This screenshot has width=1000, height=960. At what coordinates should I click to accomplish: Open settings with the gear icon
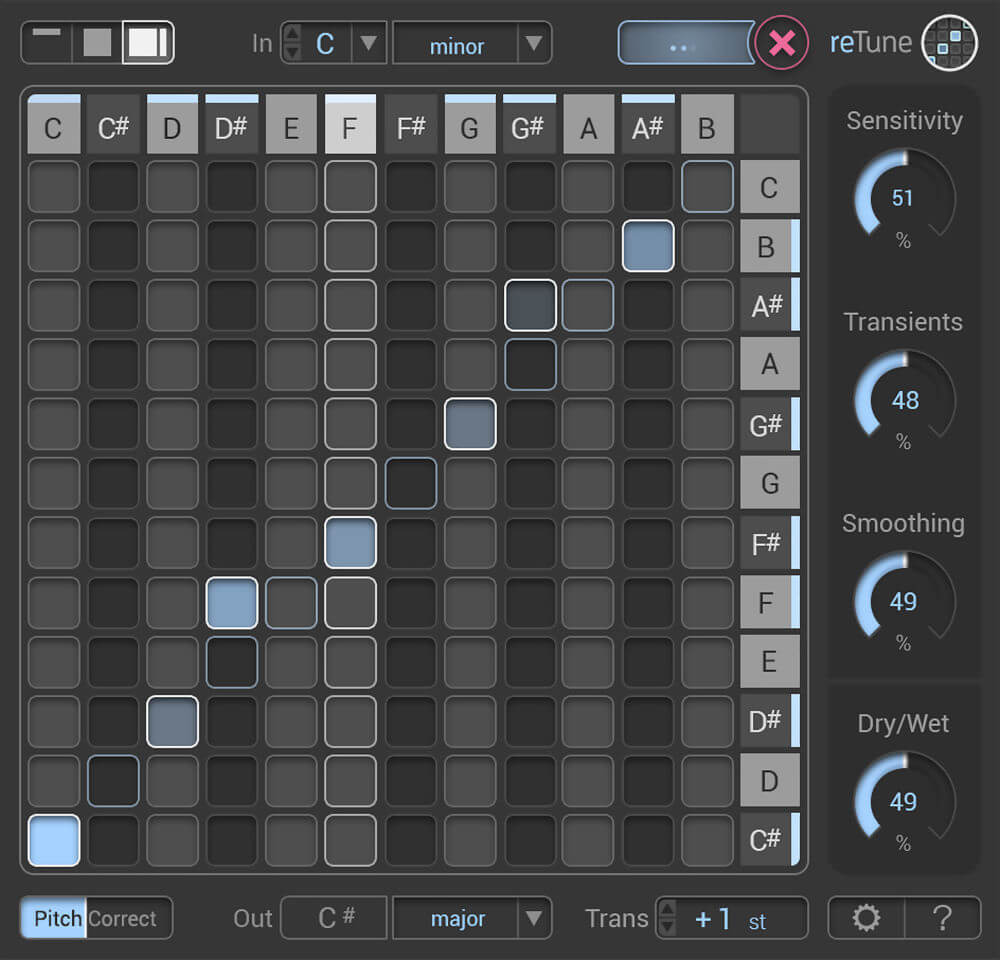pos(866,918)
